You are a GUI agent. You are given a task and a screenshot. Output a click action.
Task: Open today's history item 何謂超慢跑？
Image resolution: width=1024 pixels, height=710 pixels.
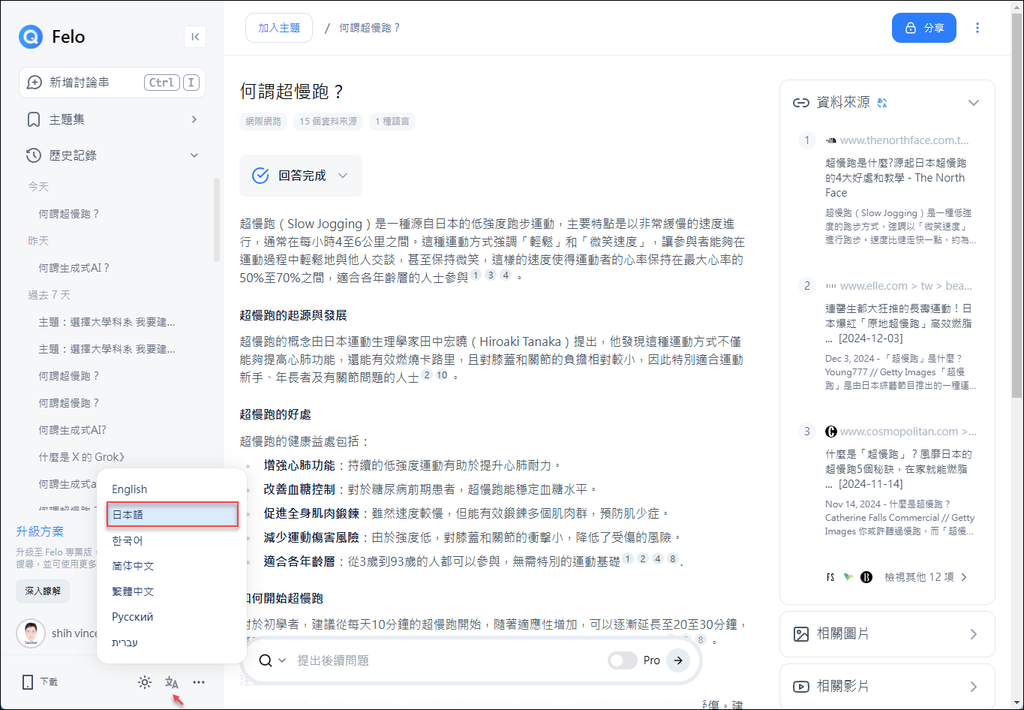69,214
